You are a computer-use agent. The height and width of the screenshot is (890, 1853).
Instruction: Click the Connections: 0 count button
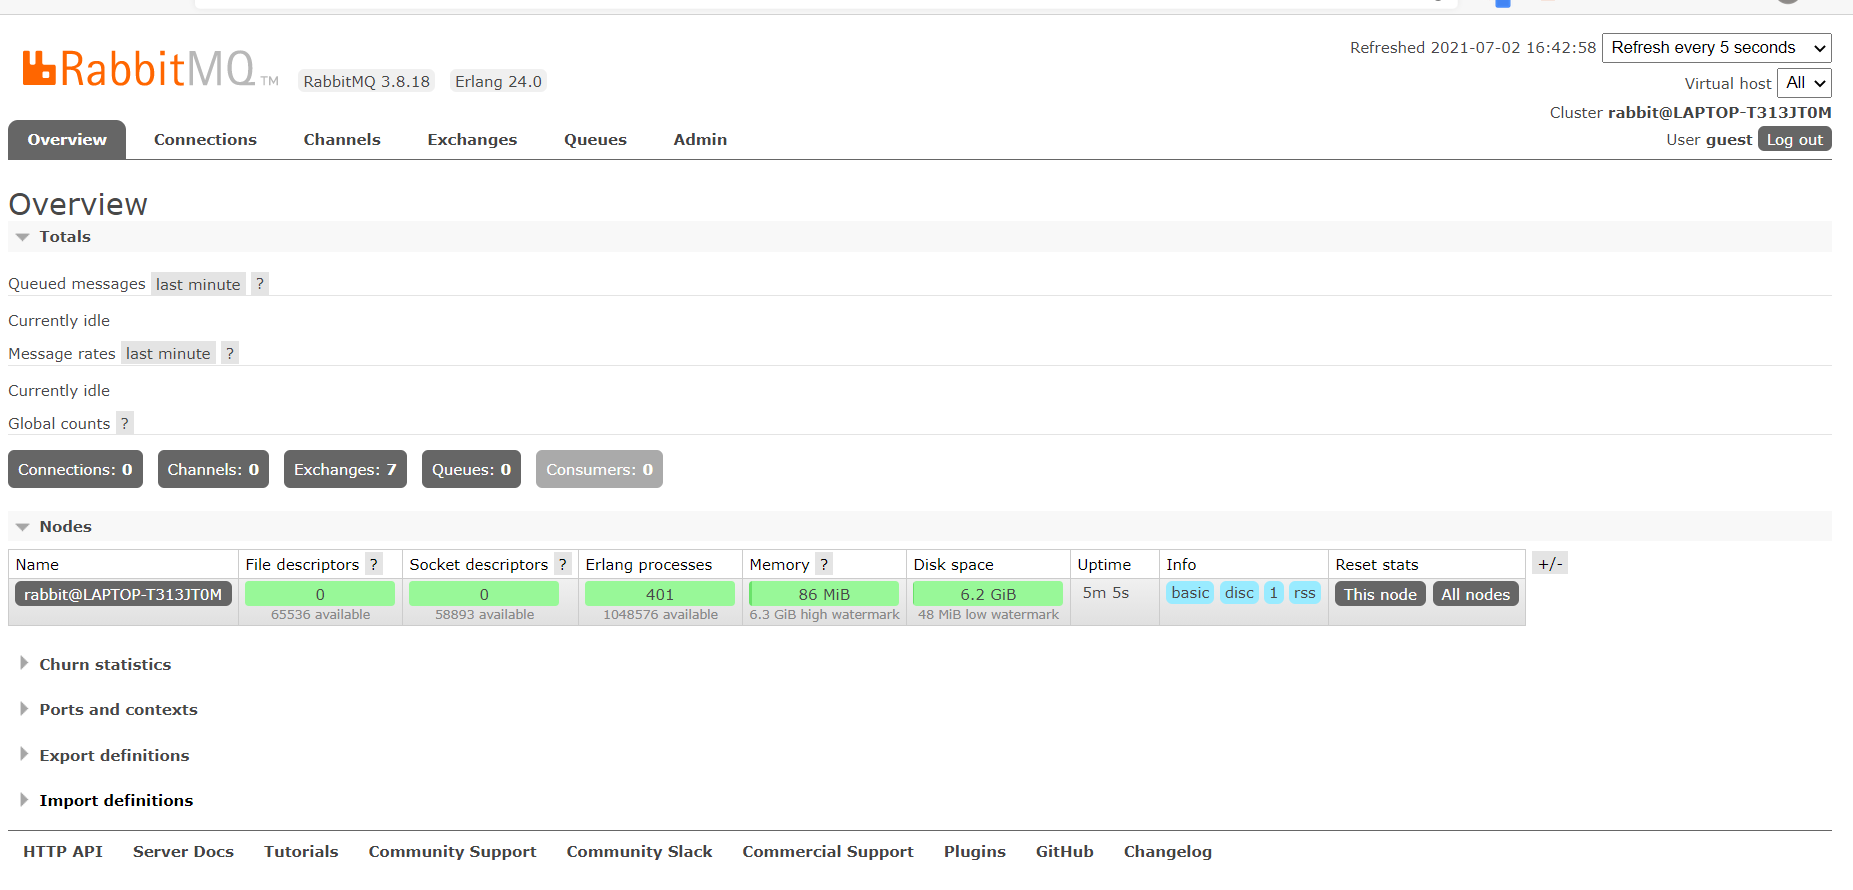pos(75,469)
